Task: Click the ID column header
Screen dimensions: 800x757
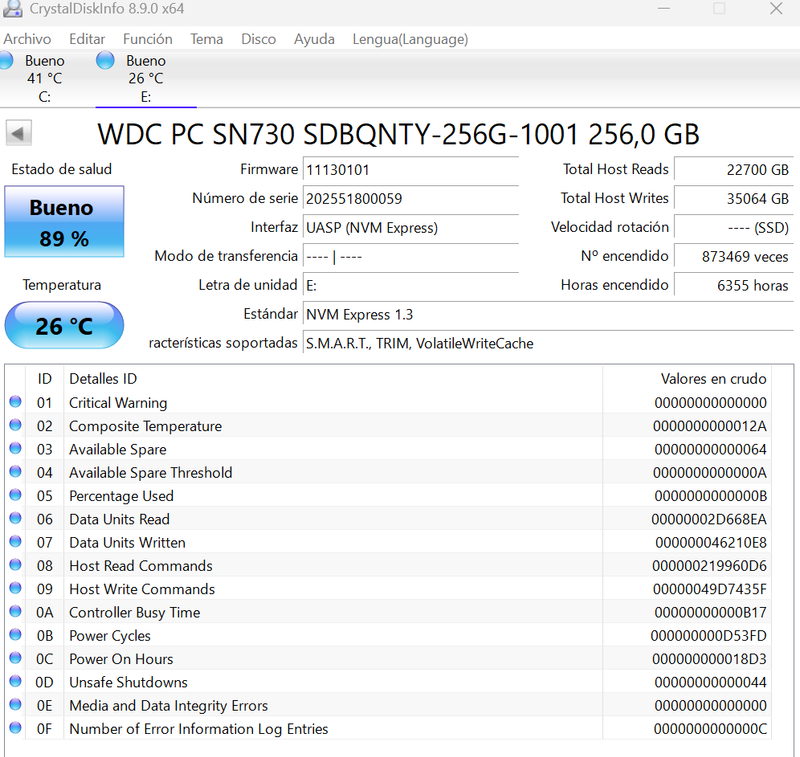Action: coord(44,378)
